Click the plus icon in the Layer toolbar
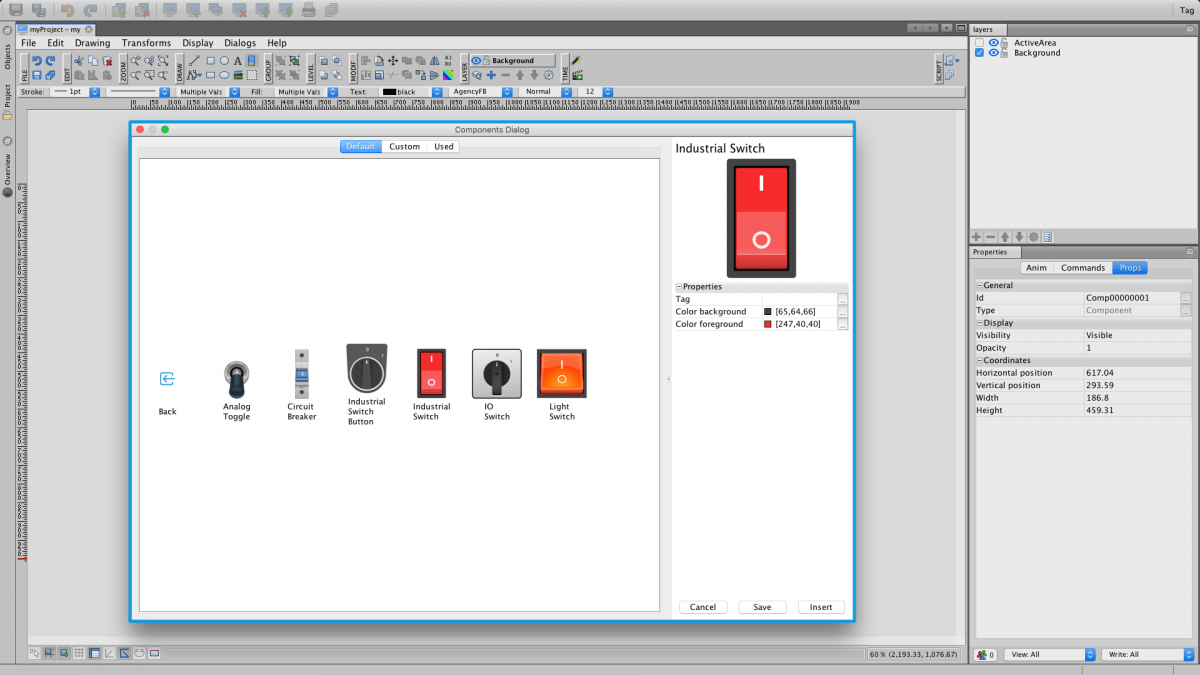Viewport: 1200px width, 675px height. (x=491, y=75)
